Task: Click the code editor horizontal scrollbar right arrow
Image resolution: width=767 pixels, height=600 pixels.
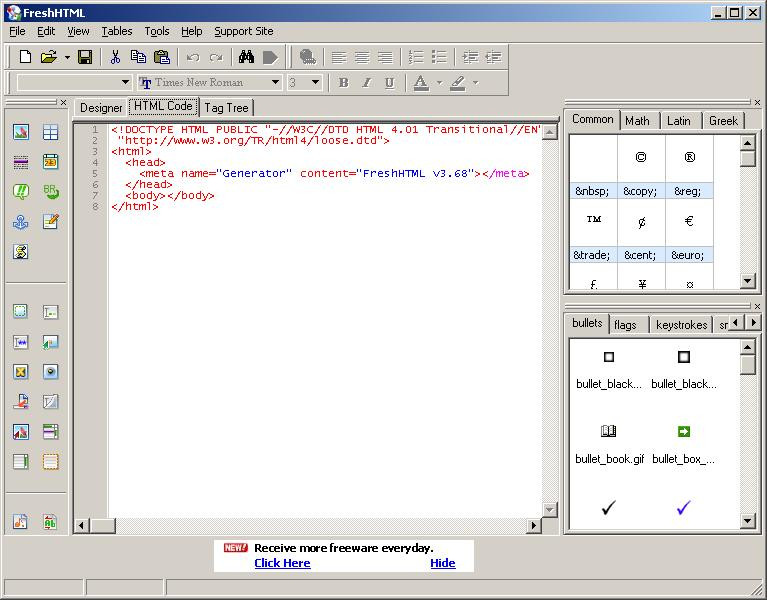Action: pyautogui.click(x=534, y=526)
